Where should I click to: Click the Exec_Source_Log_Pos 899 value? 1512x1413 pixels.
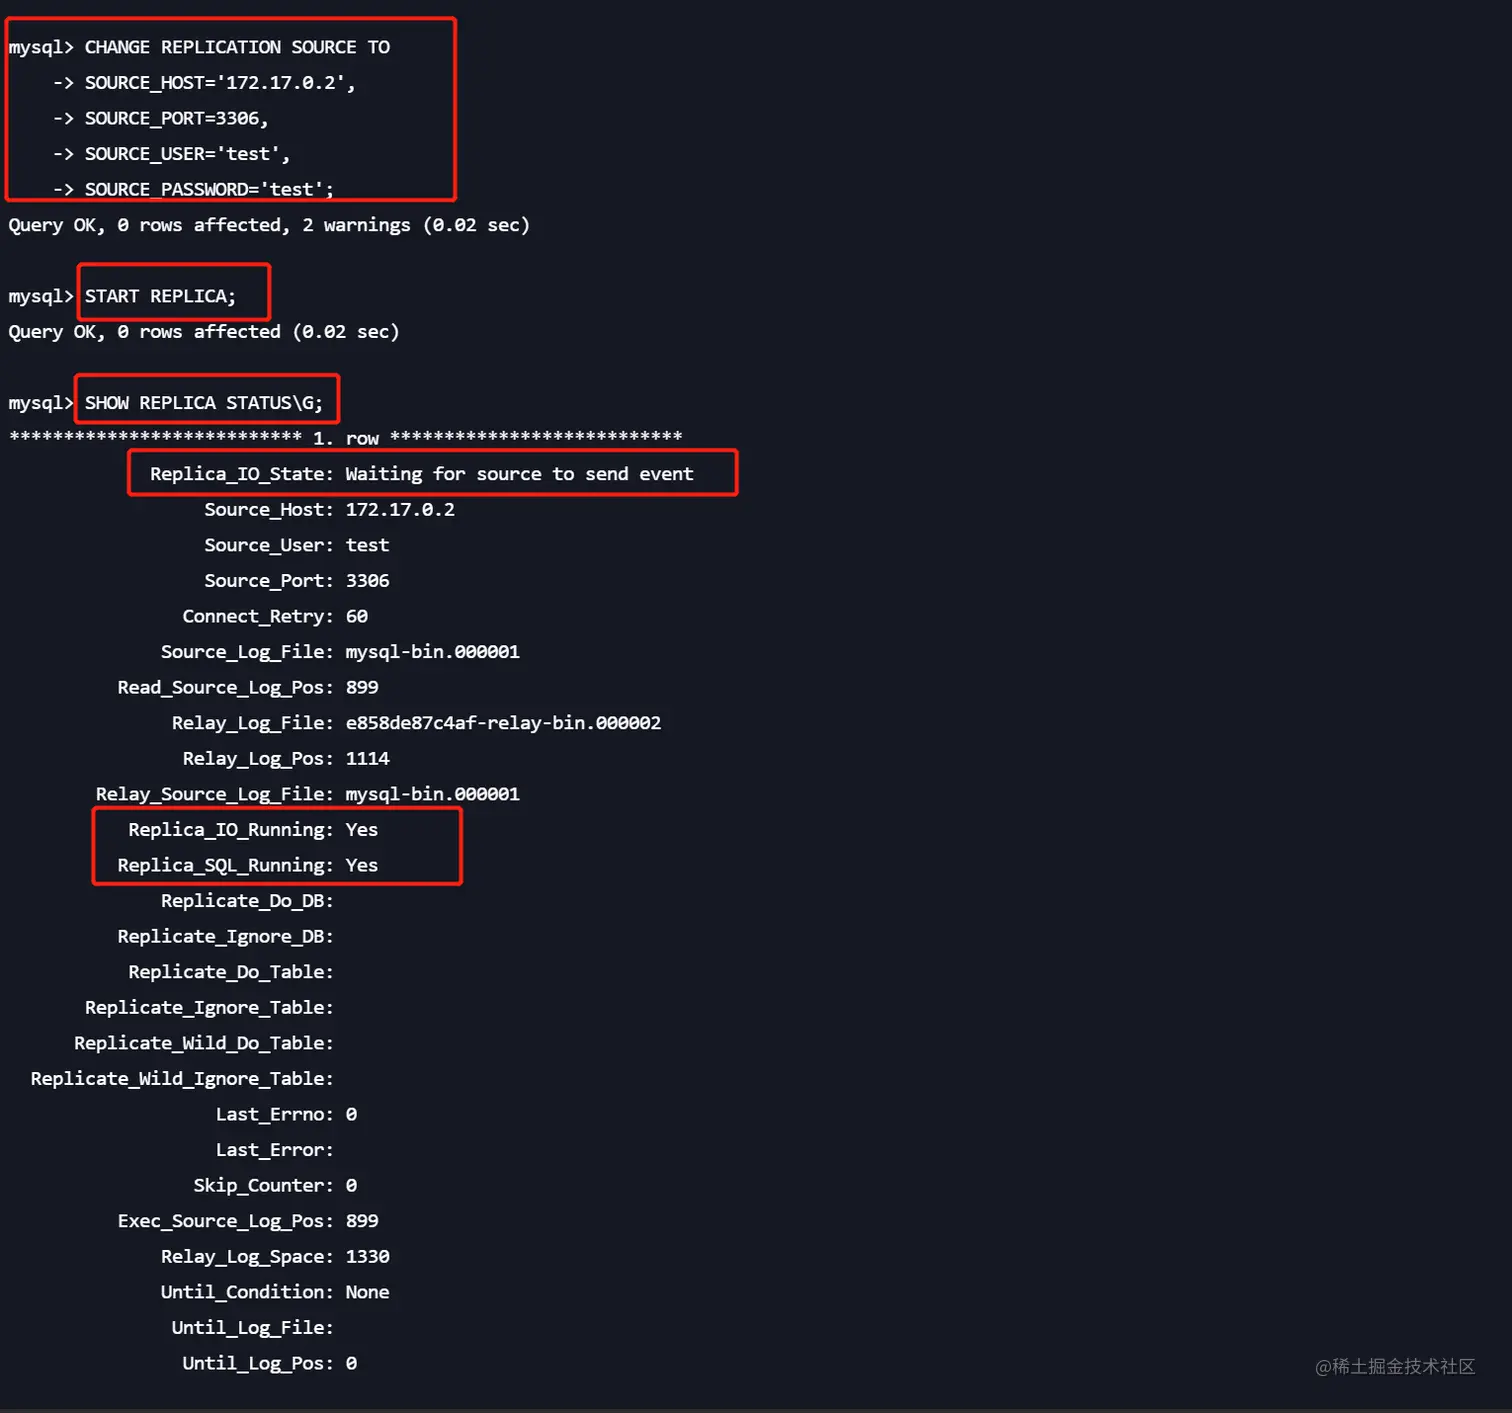[x=362, y=1221]
